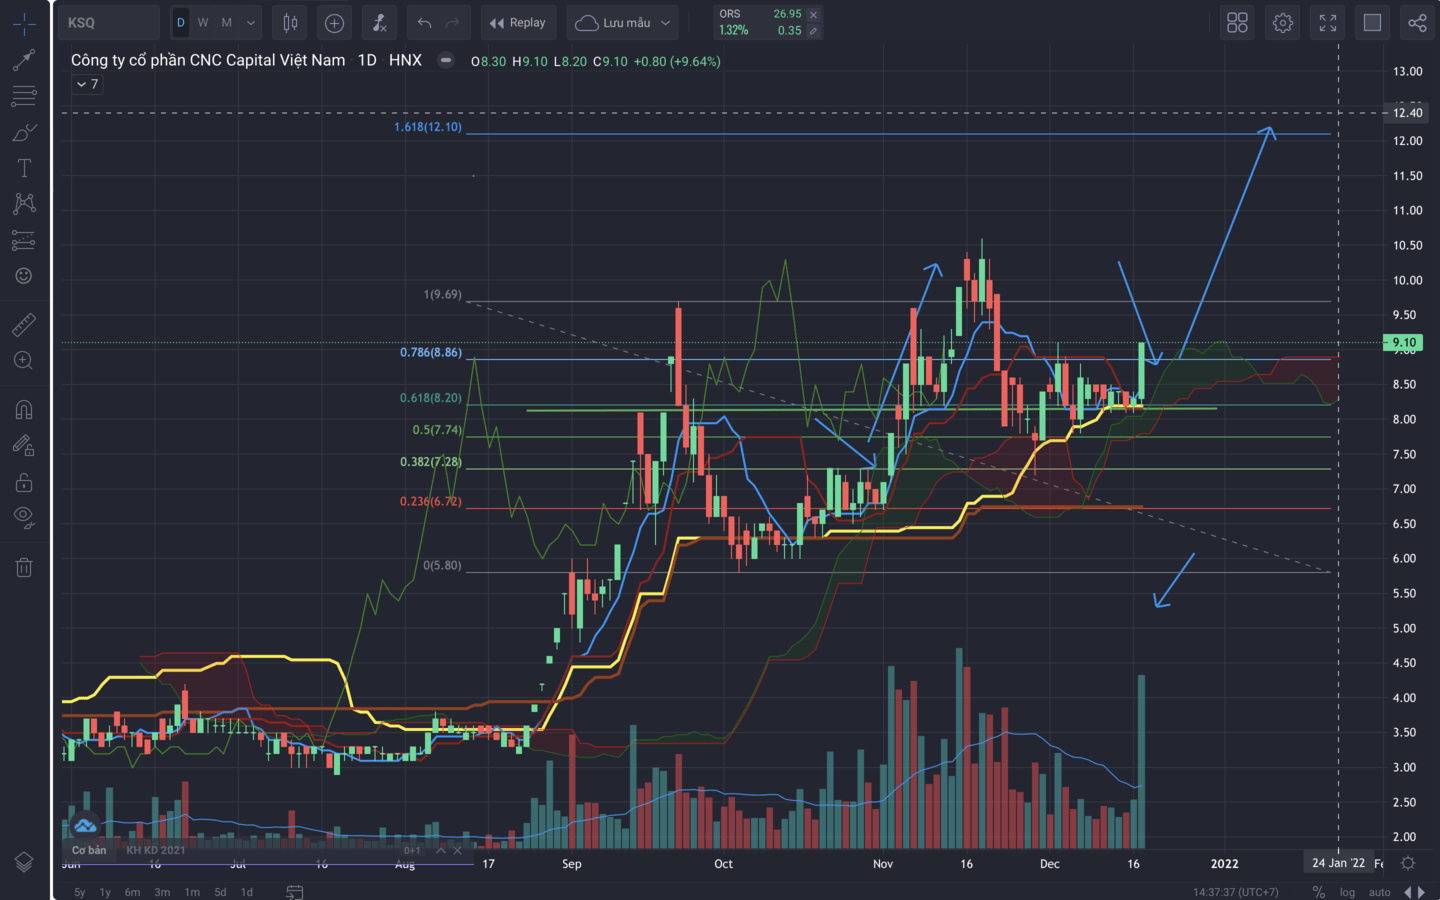Open the indicator templates icon
This screenshot has height=900, width=1440.
point(379,23)
